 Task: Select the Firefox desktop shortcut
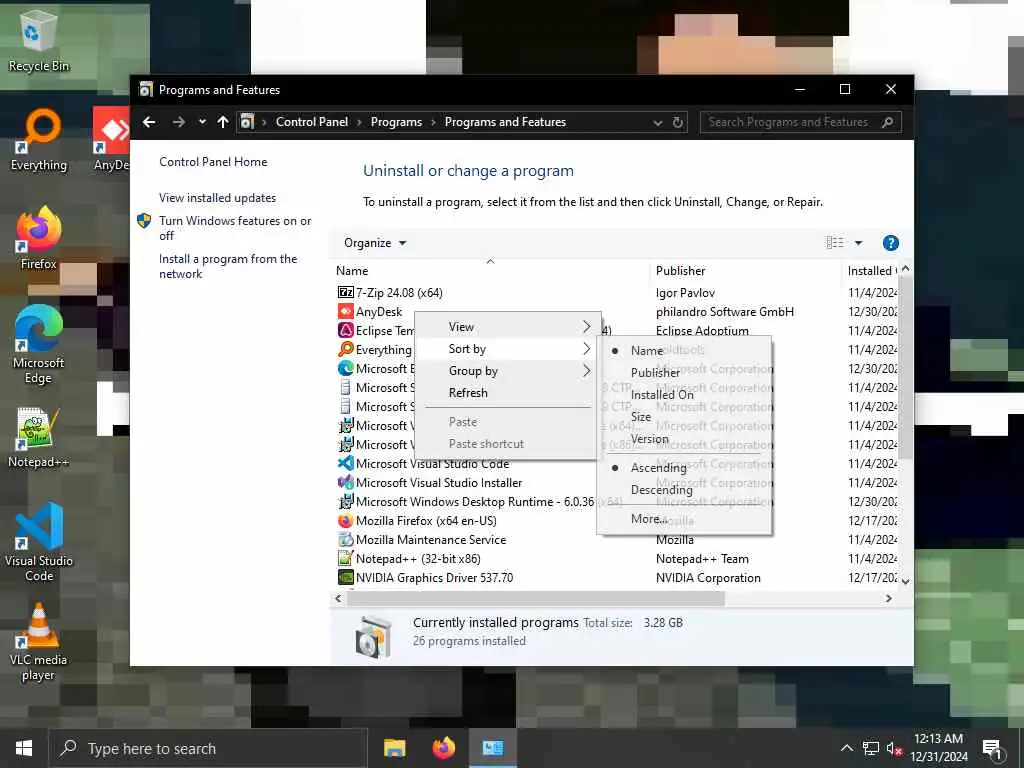coord(39,238)
